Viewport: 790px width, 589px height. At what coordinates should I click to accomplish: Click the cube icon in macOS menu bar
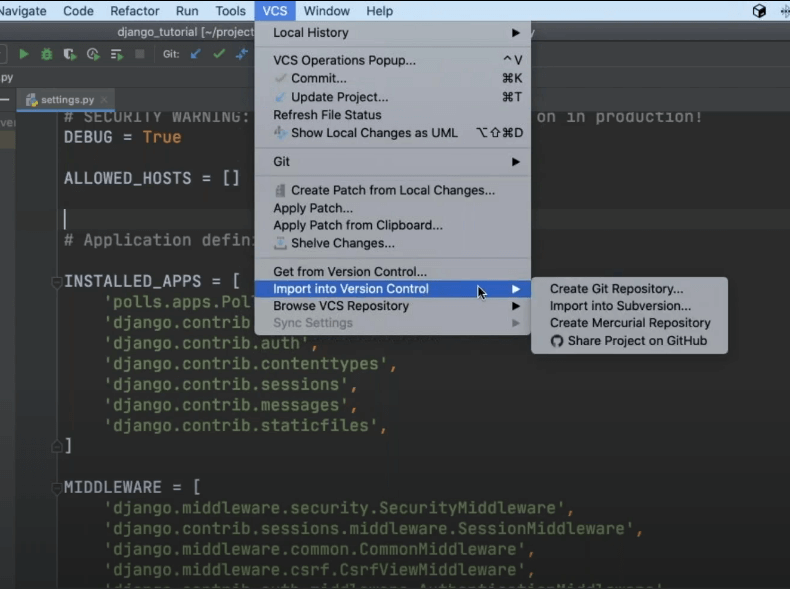(x=759, y=11)
